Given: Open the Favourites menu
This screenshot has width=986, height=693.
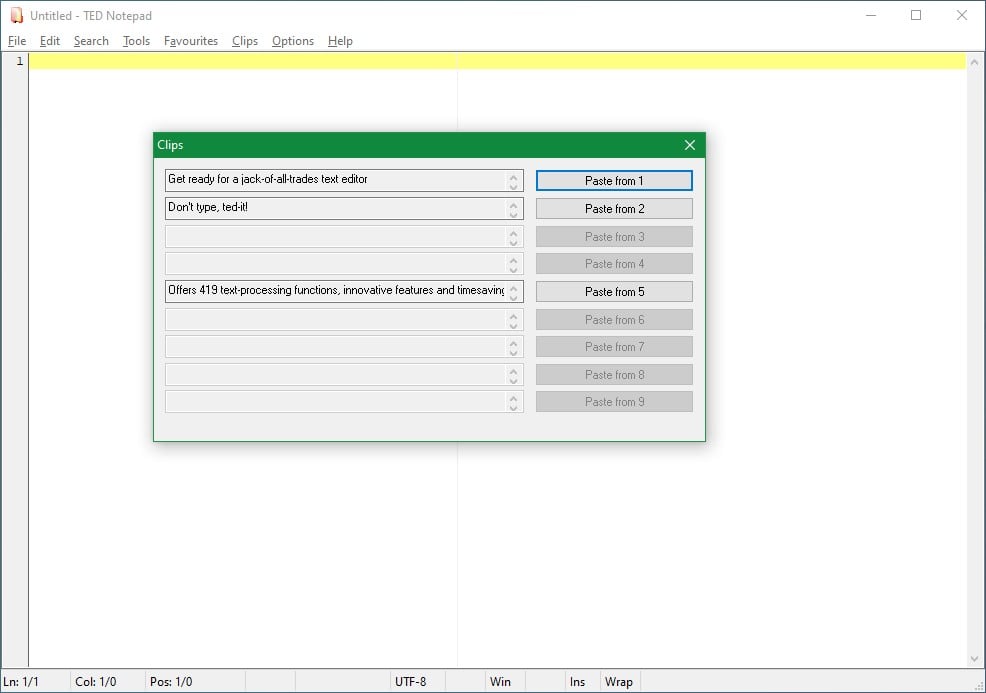Looking at the screenshot, I should tap(191, 41).
